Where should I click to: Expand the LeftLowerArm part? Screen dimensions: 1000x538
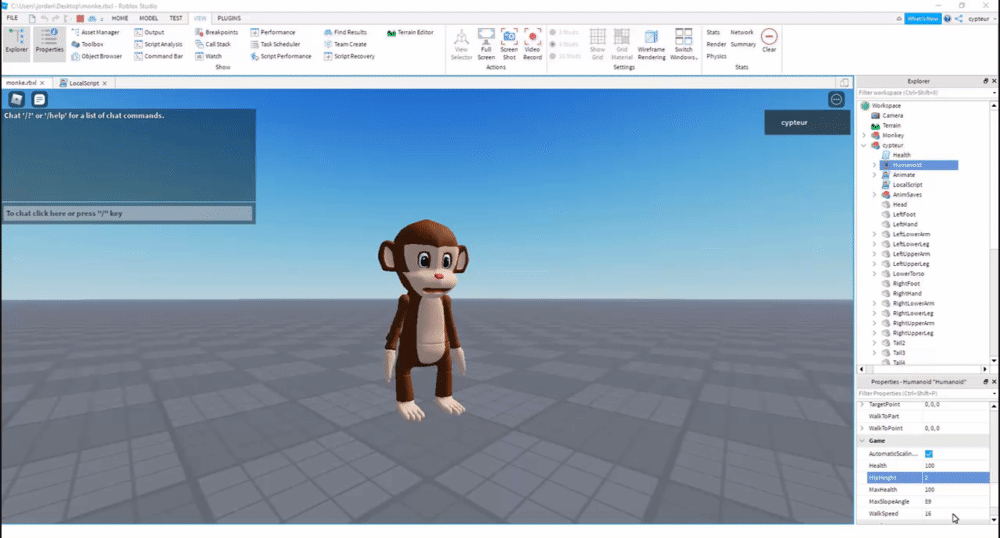coord(874,234)
